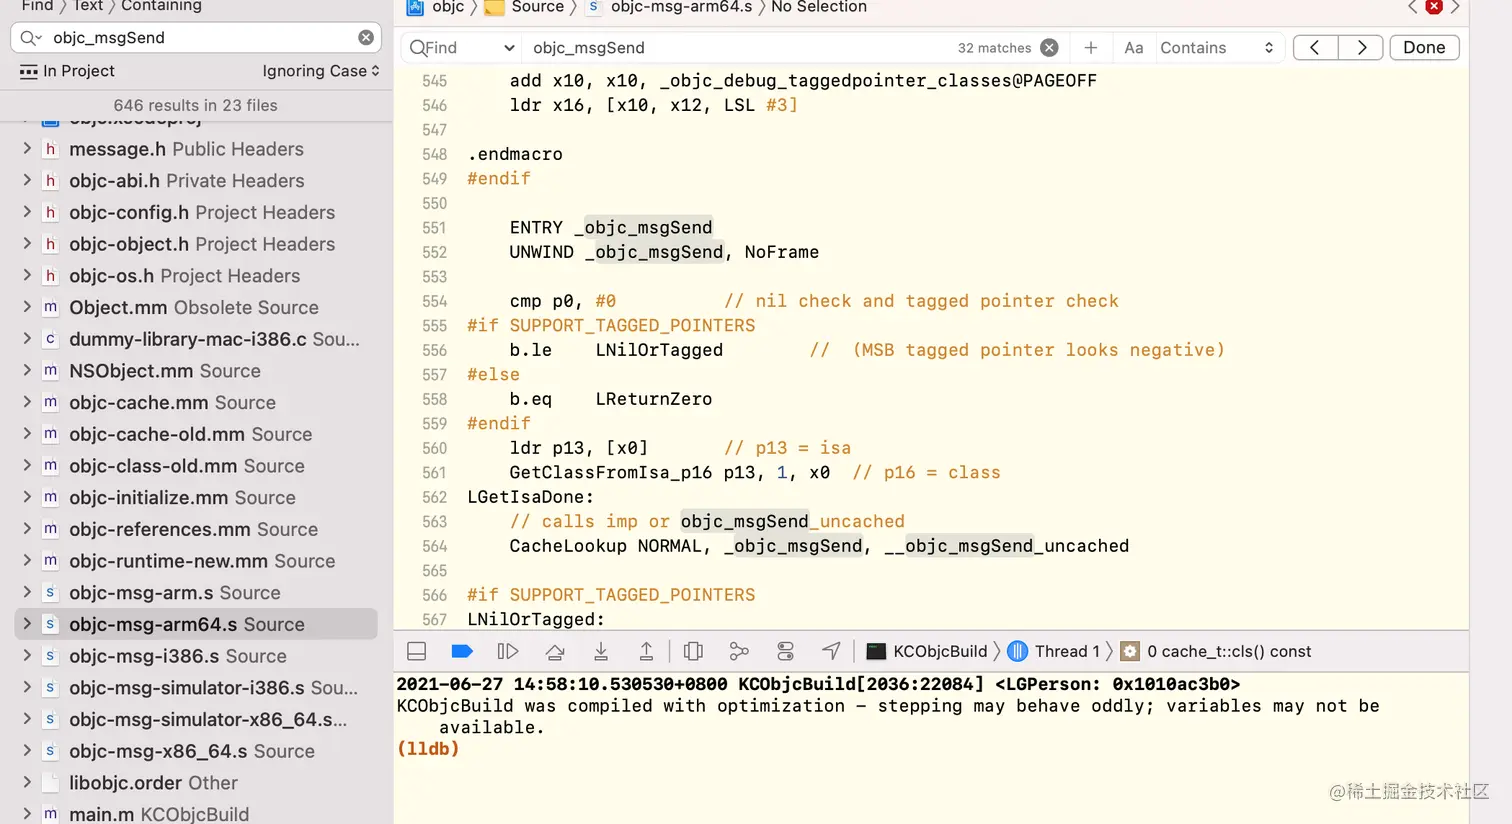The width and height of the screenshot is (1512, 824).
Task: Select objc-msg-arm.s Source row
Action: (x=196, y=593)
